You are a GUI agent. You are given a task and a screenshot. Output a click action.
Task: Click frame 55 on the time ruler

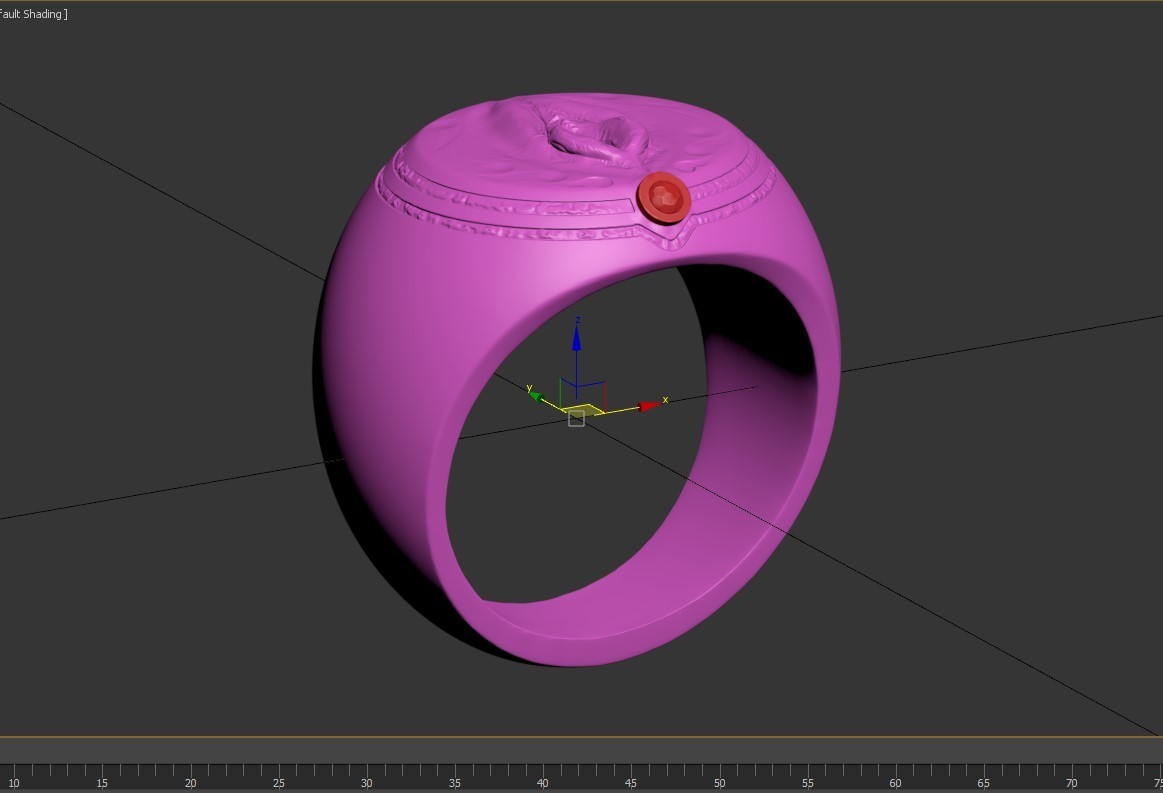(x=806, y=783)
